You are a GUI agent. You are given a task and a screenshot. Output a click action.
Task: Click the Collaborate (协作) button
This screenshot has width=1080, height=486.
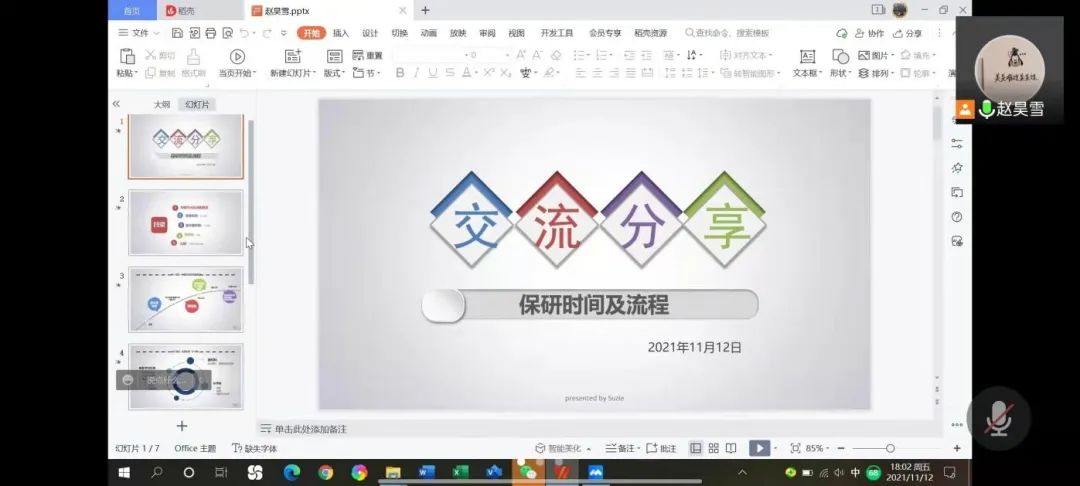869,33
